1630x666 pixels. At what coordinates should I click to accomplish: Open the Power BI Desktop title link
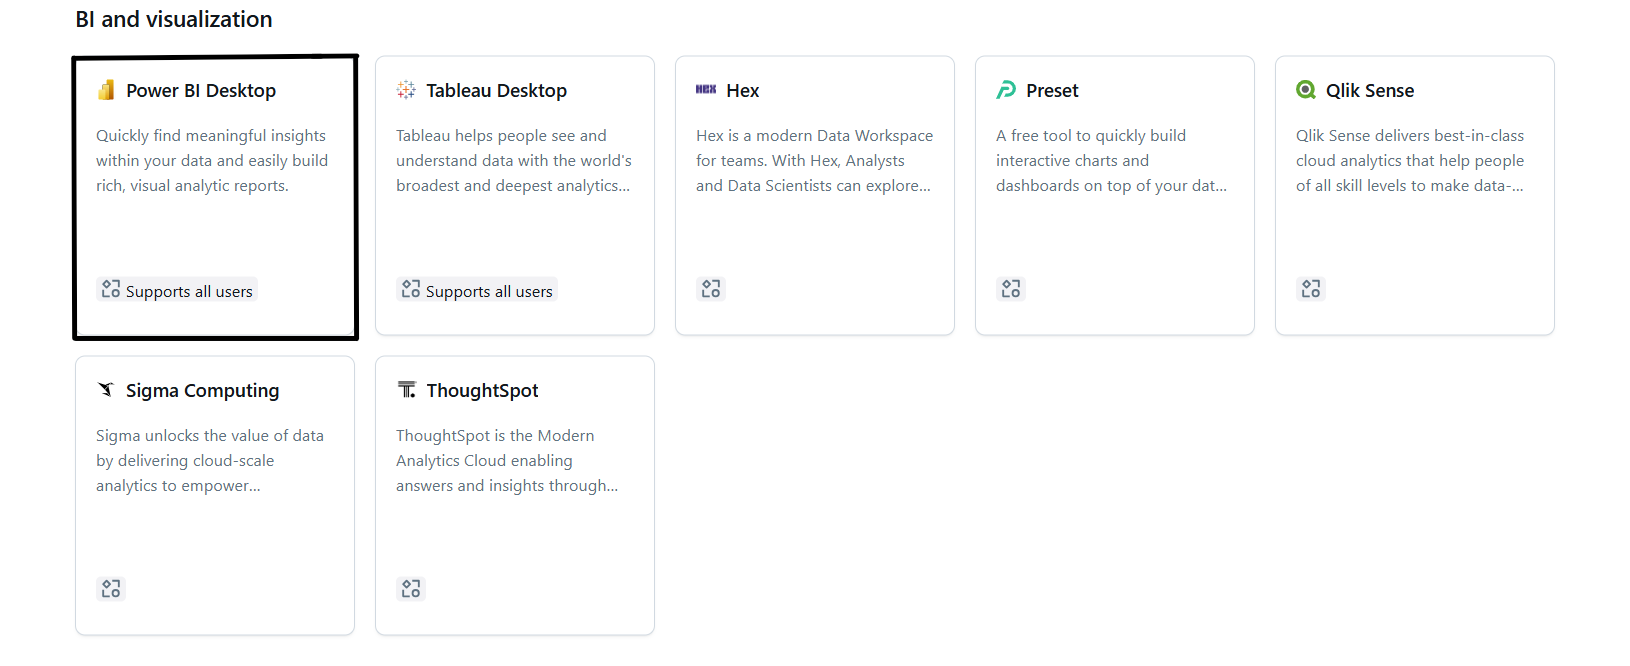pyautogui.click(x=201, y=91)
